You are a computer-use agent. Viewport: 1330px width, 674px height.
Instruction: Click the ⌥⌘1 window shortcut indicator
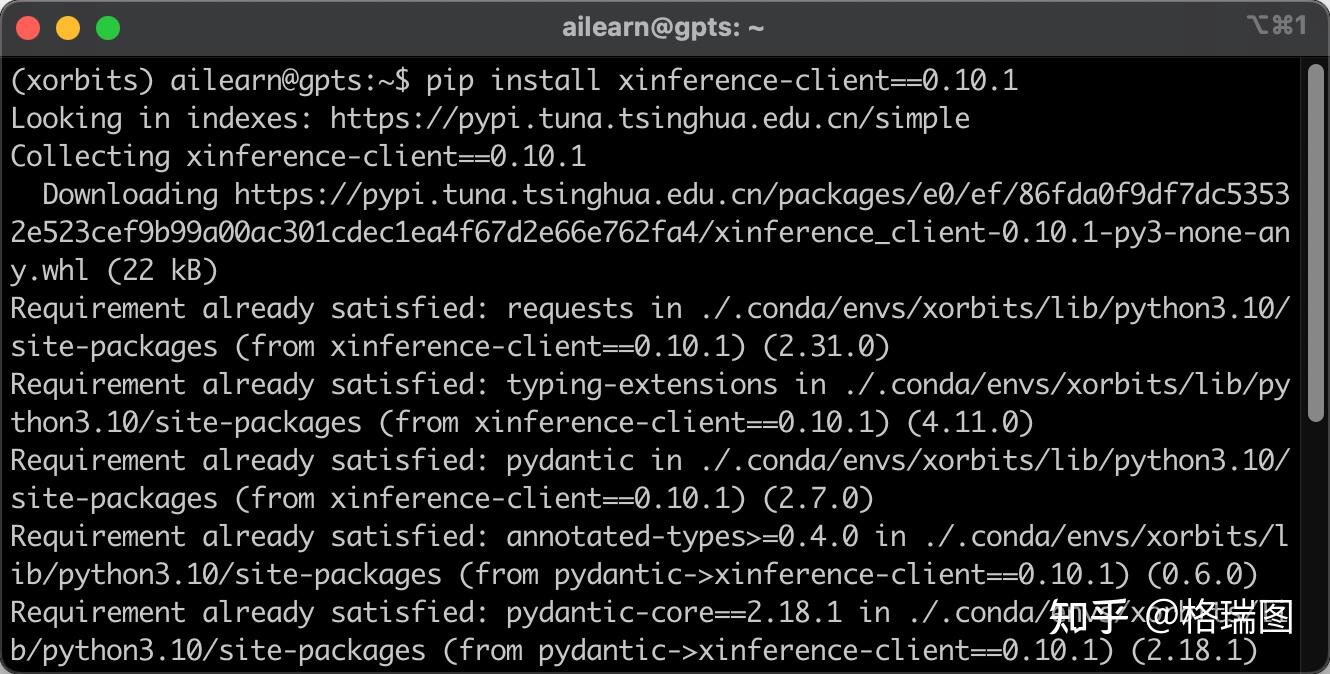tap(1276, 26)
